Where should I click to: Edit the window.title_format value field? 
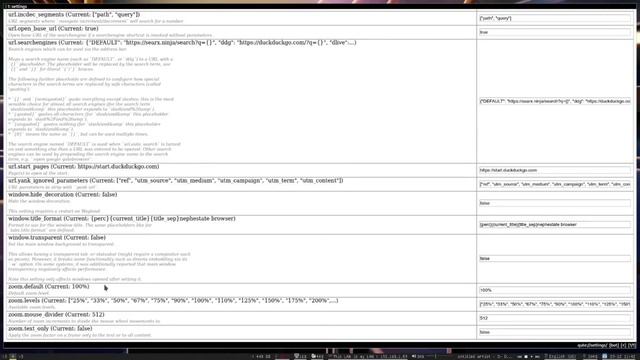pos(555,224)
